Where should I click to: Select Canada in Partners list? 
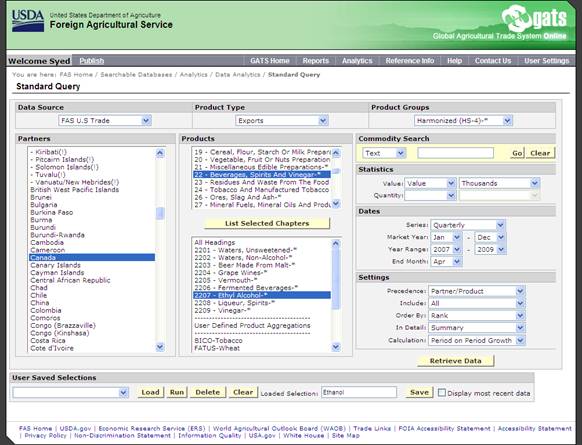tap(92, 258)
